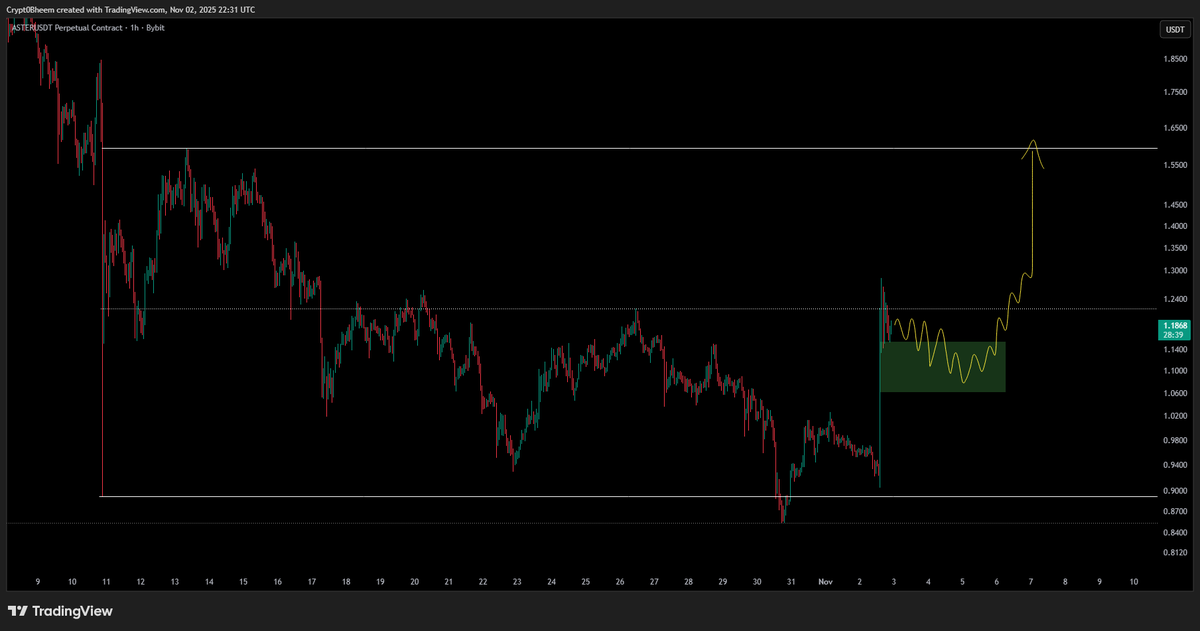The height and width of the screenshot is (631, 1200).
Task: Click the 0.9800 price axis label
Action: coord(1175,440)
